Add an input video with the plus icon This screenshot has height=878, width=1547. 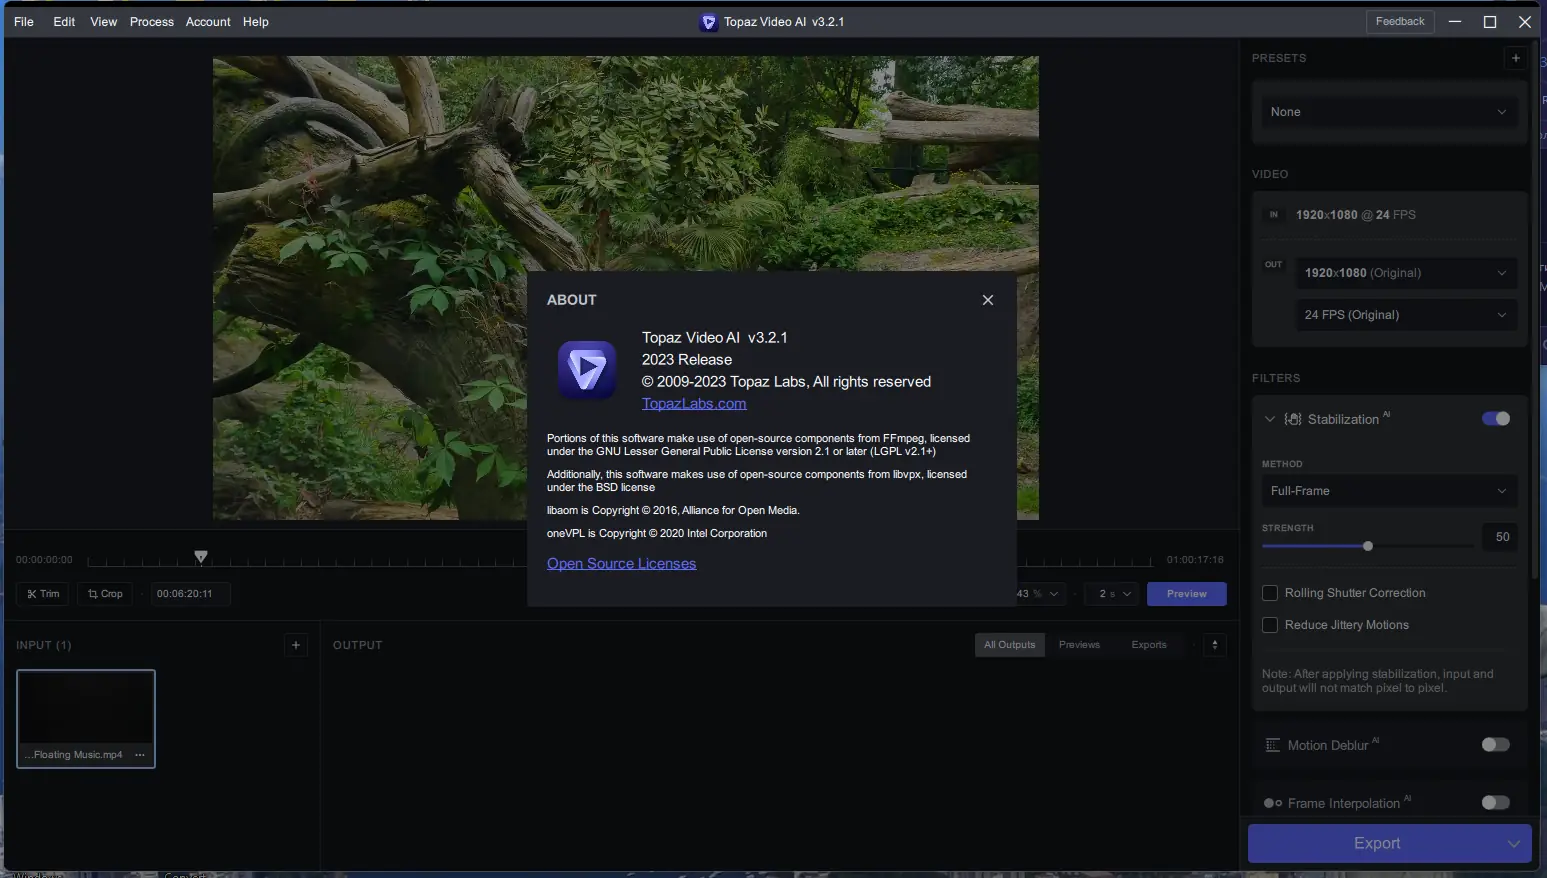pyautogui.click(x=296, y=645)
